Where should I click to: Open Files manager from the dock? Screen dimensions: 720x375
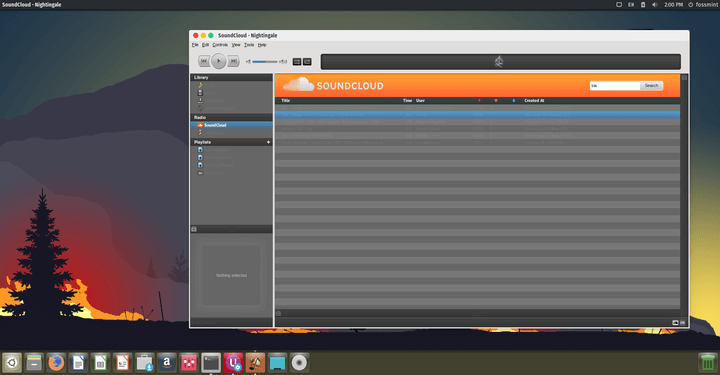coord(34,363)
